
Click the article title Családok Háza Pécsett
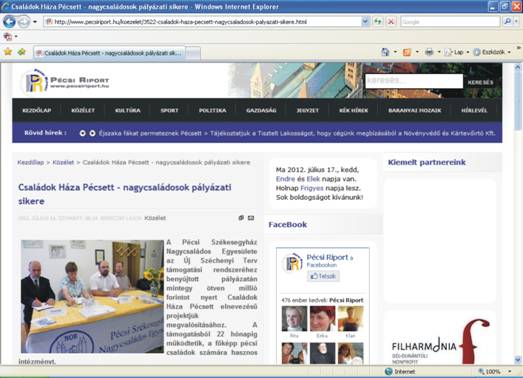point(125,194)
